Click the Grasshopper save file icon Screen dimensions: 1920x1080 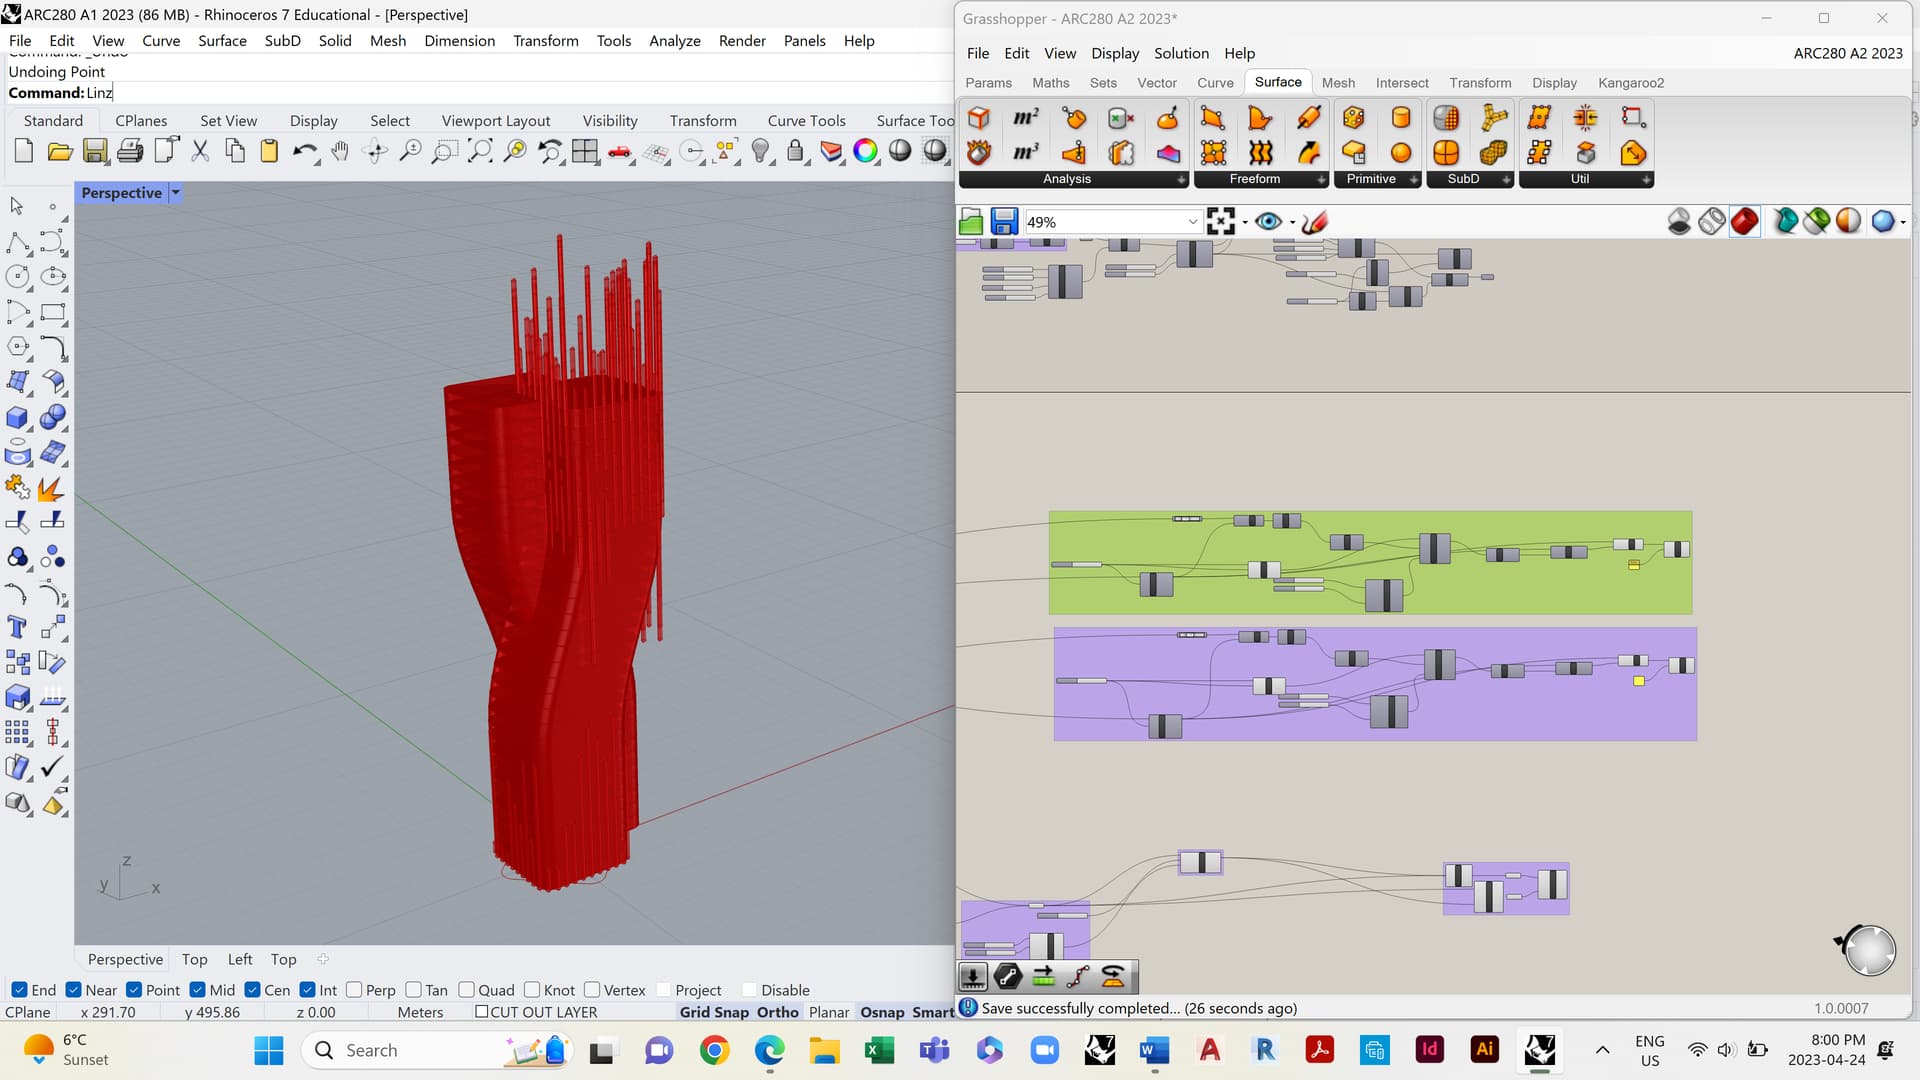[x=1004, y=221]
